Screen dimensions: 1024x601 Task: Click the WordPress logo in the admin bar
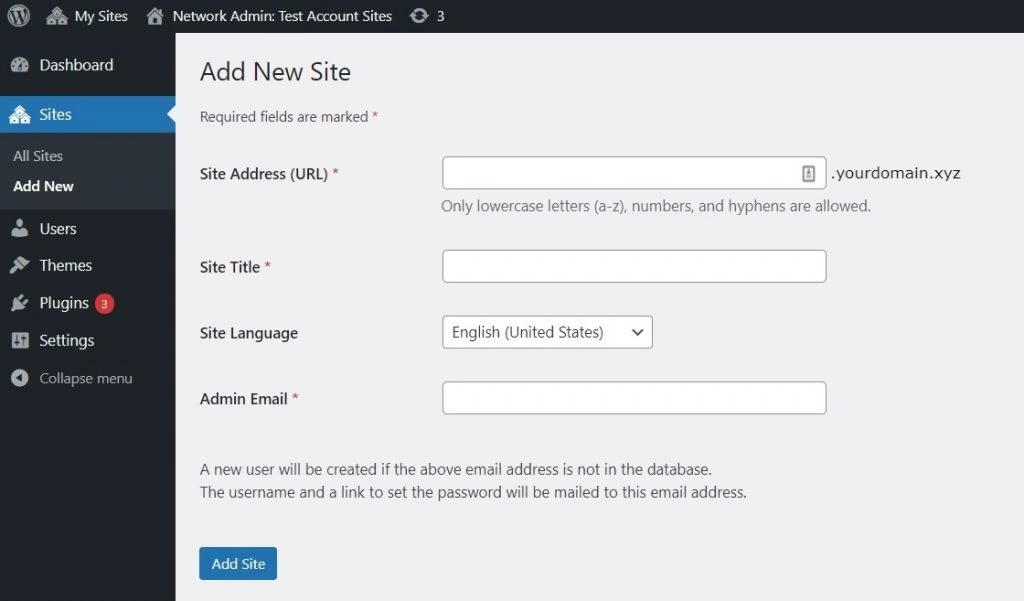pyautogui.click(x=17, y=15)
